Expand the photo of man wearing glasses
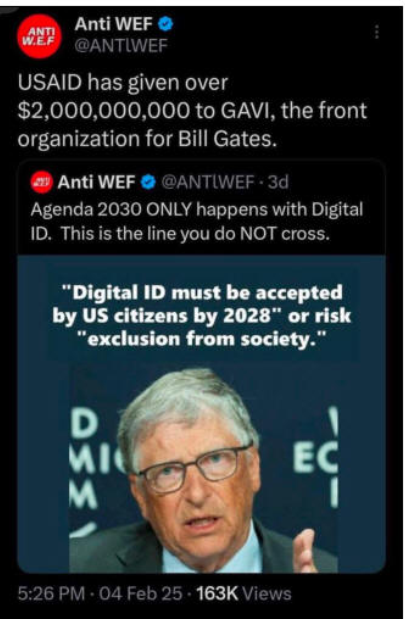This screenshot has height=619, width=405. click(x=203, y=469)
